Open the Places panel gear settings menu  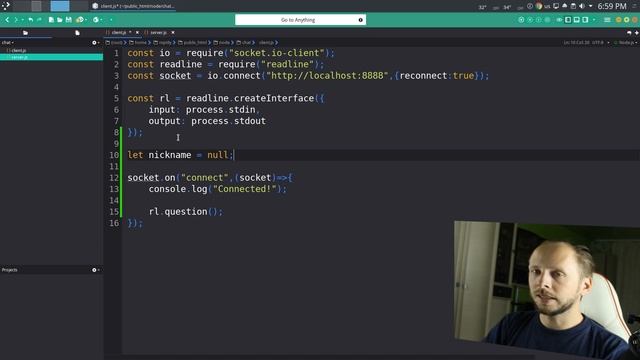(x=95, y=42)
